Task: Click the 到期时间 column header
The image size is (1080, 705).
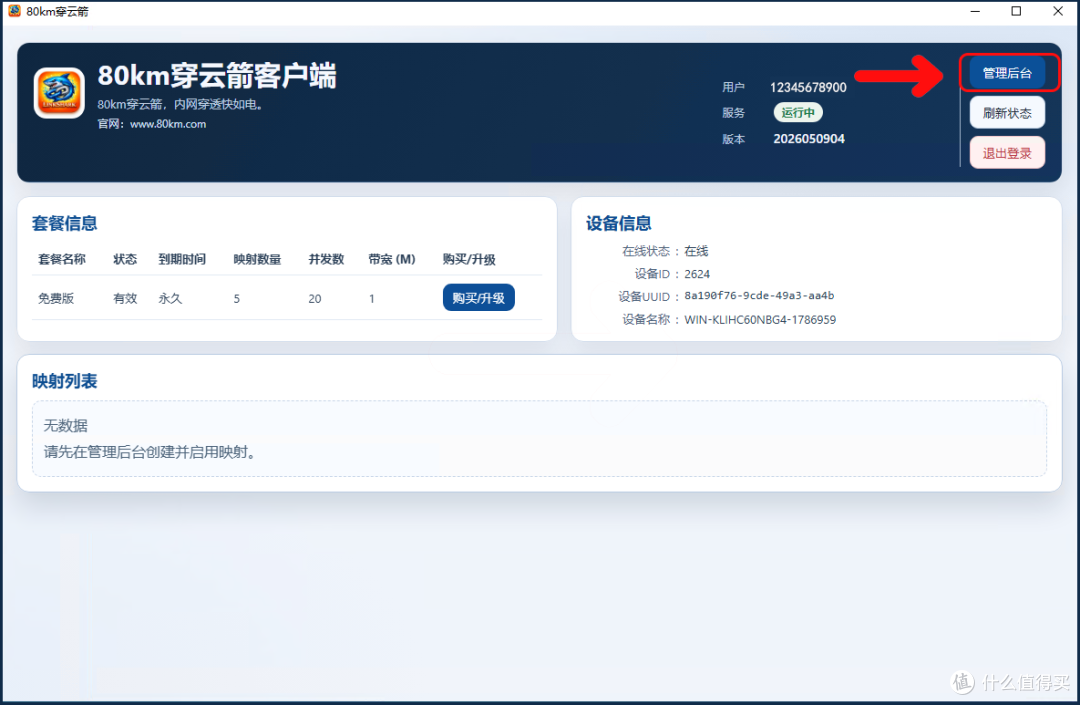Action: (182, 259)
